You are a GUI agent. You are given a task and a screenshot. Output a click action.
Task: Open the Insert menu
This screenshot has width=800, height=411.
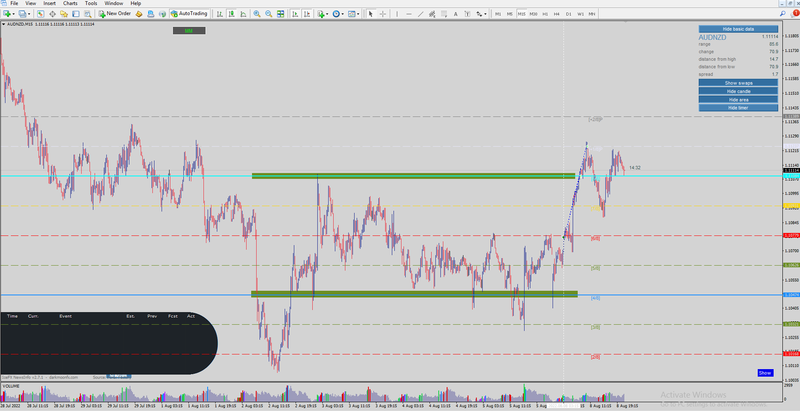point(49,3)
